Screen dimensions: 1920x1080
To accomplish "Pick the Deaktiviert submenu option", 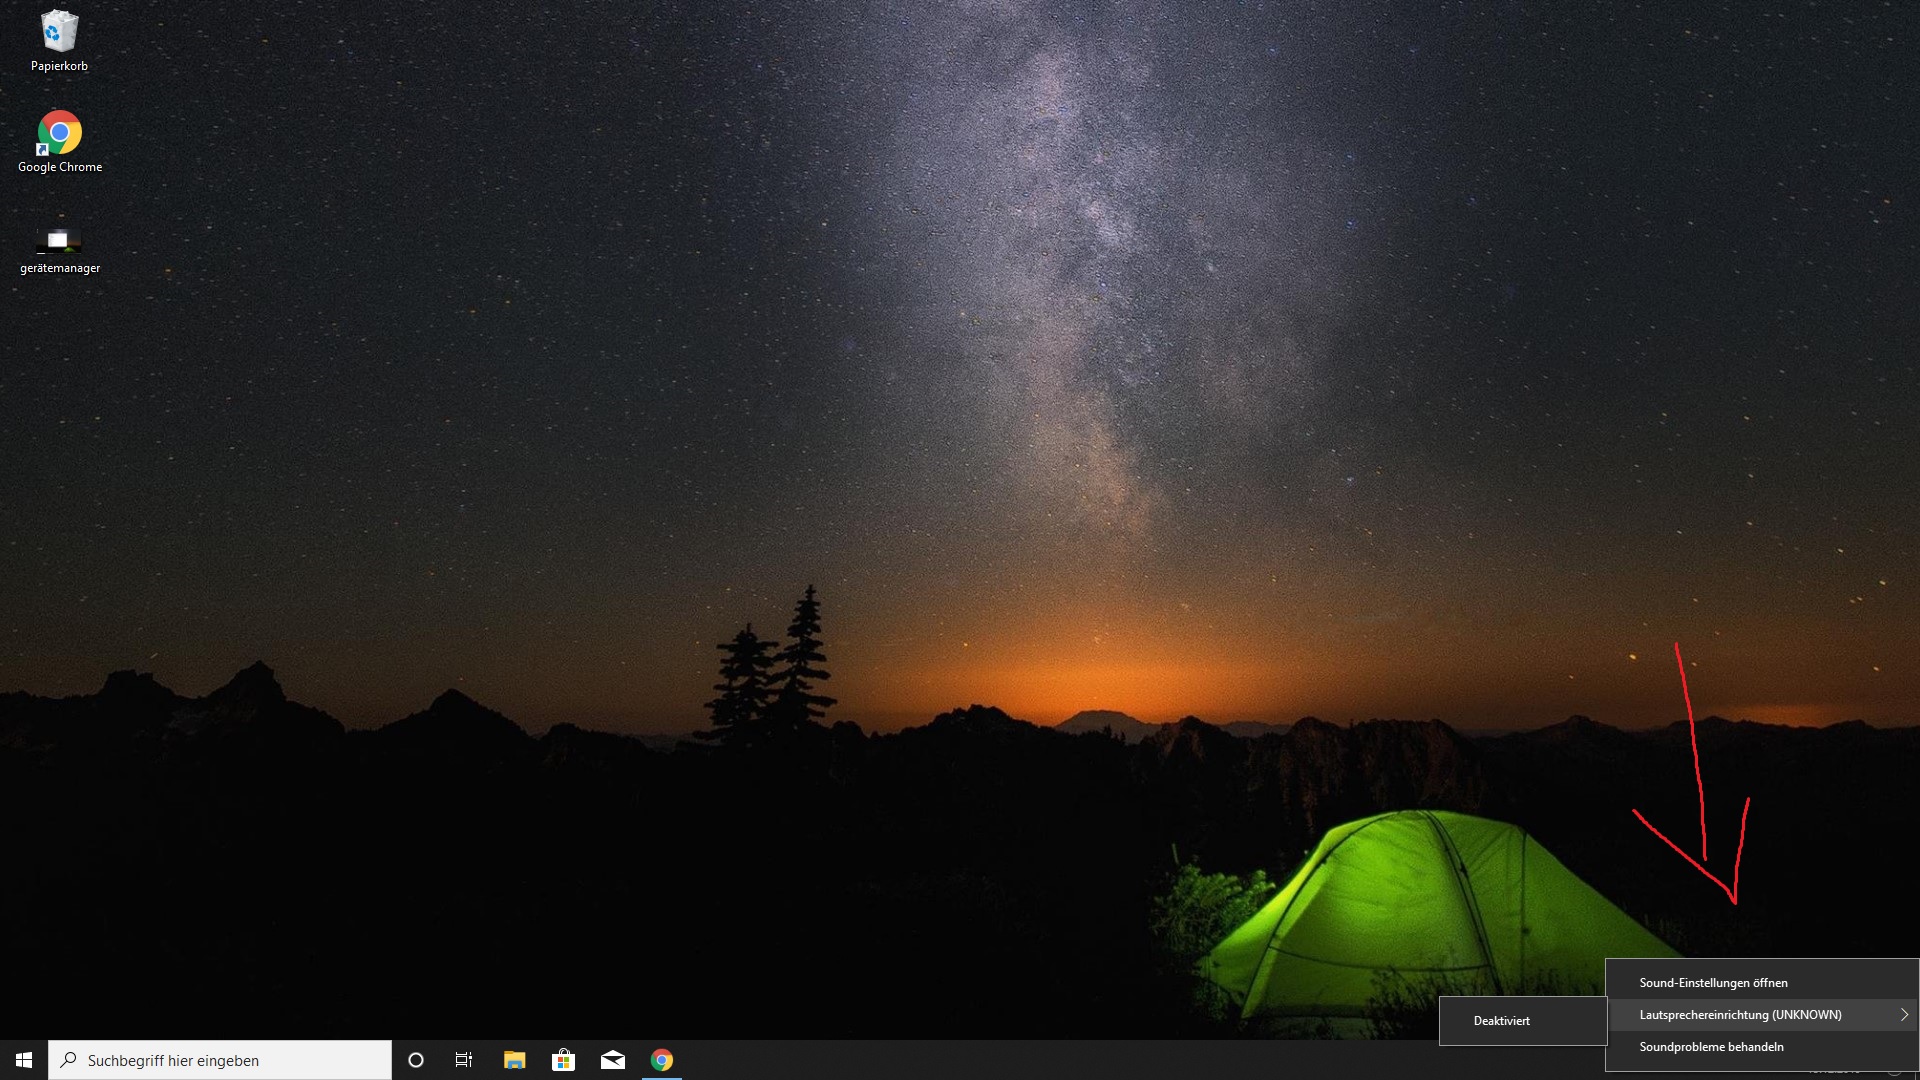I will pos(1501,1021).
